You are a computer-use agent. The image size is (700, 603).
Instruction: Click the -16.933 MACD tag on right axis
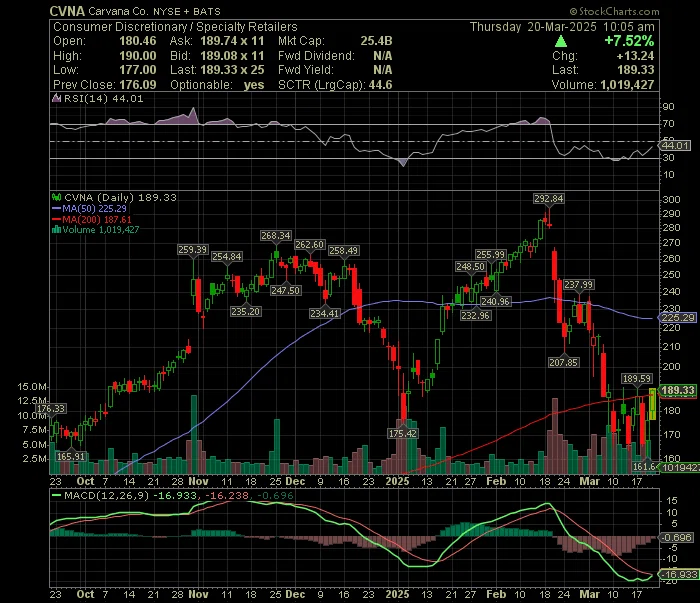point(678,574)
